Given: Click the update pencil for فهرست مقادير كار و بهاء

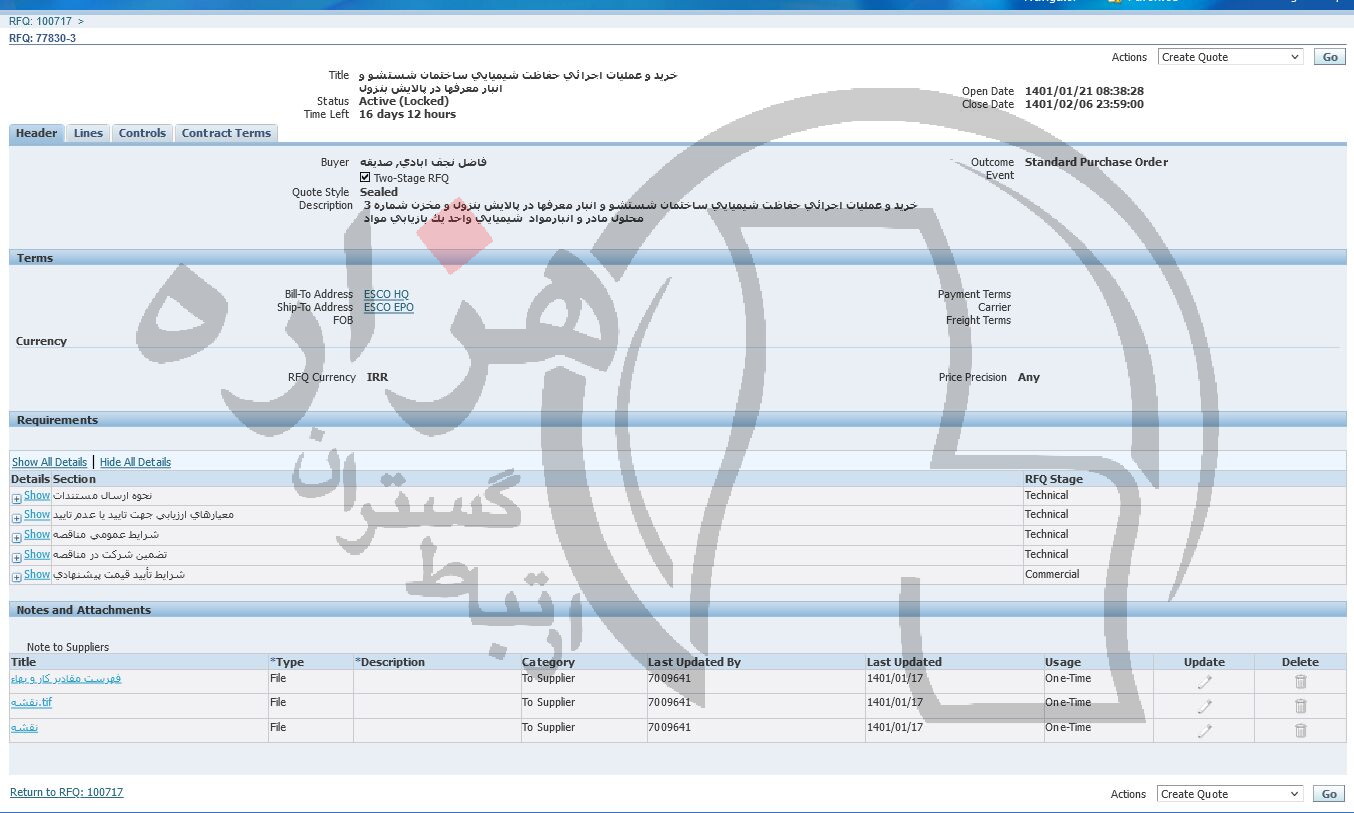Looking at the screenshot, I should [1204, 681].
